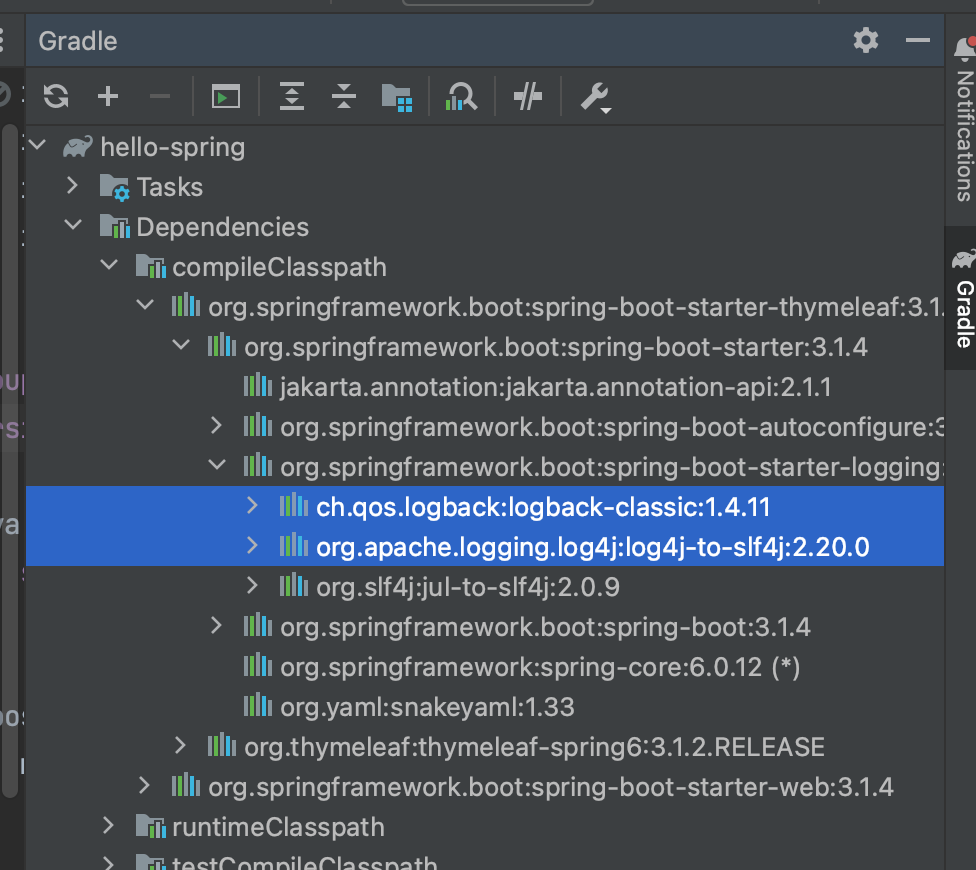This screenshot has height=870, width=976.
Task: Expand thymeleaf-spring6:3.1.2.RELEASE dependency
Action: point(180,745)
